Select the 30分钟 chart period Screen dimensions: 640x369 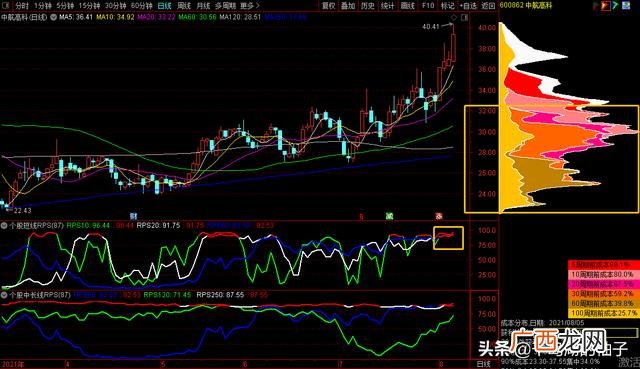point(116,6)
